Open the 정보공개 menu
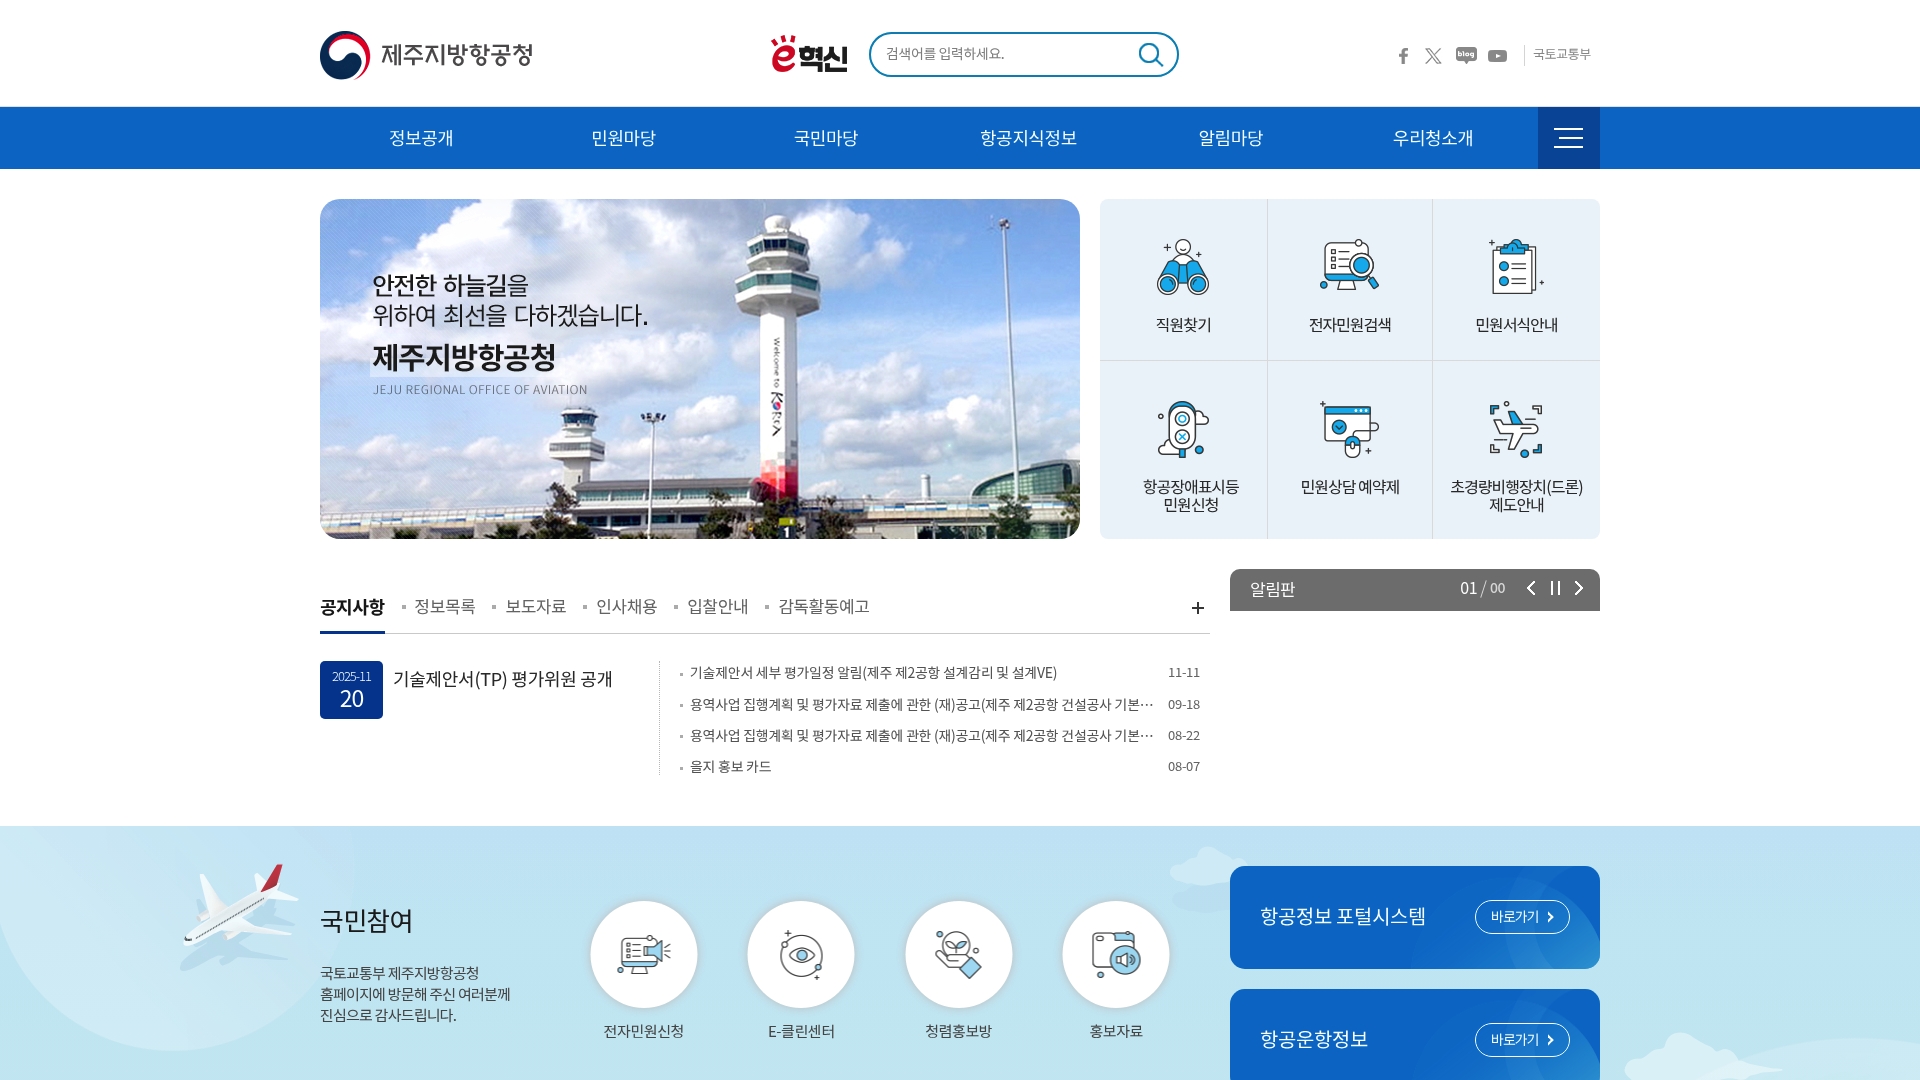1920x1080 pixels. (421, 138)
